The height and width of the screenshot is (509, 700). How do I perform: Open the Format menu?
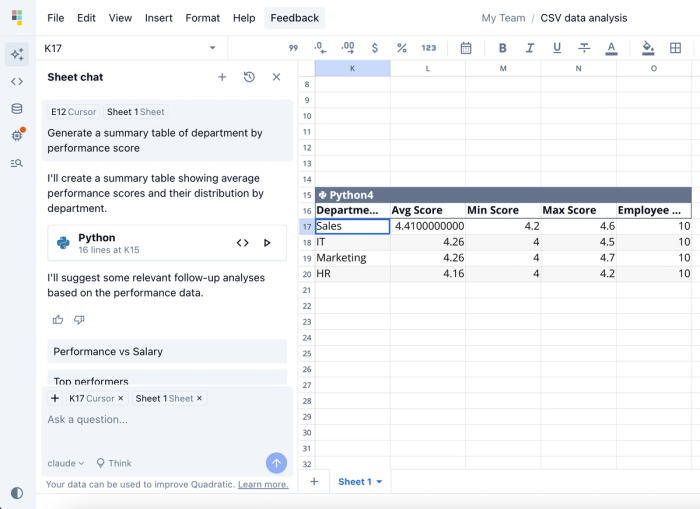point(203,18)
